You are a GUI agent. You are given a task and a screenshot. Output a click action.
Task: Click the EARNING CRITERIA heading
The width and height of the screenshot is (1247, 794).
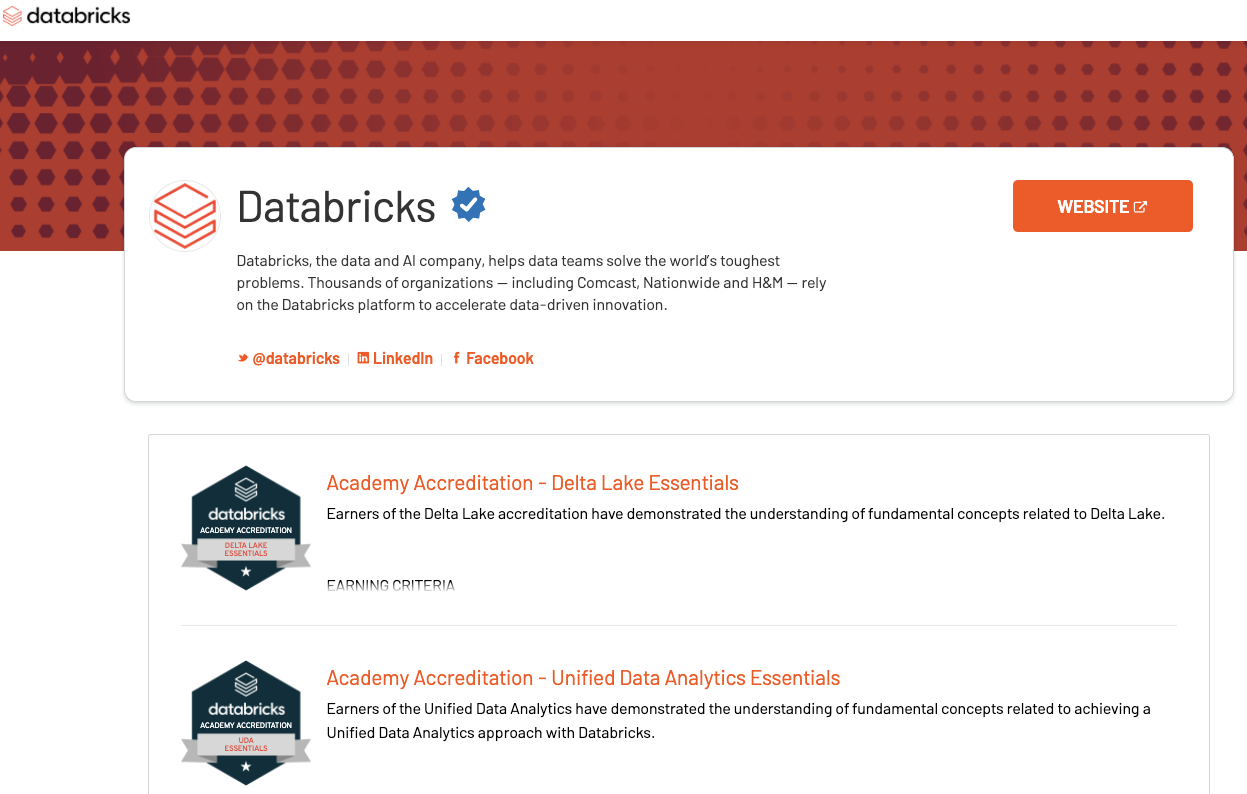(391, 585)
